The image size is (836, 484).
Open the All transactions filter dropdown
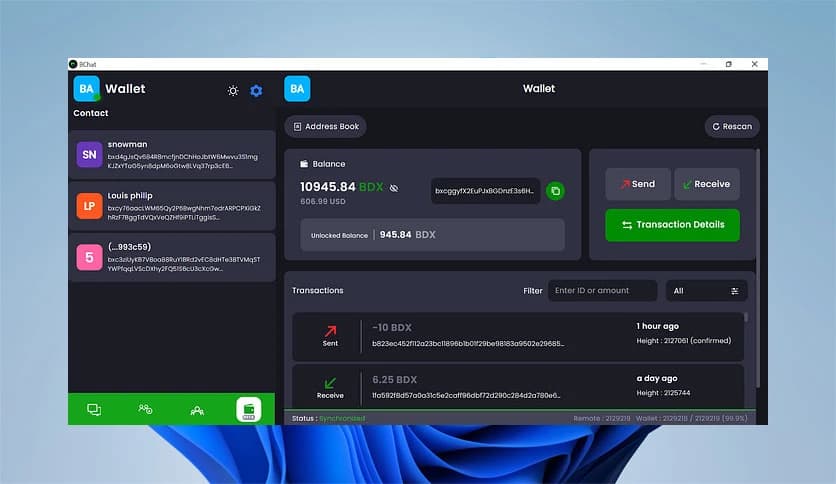(x=706, y=291)
